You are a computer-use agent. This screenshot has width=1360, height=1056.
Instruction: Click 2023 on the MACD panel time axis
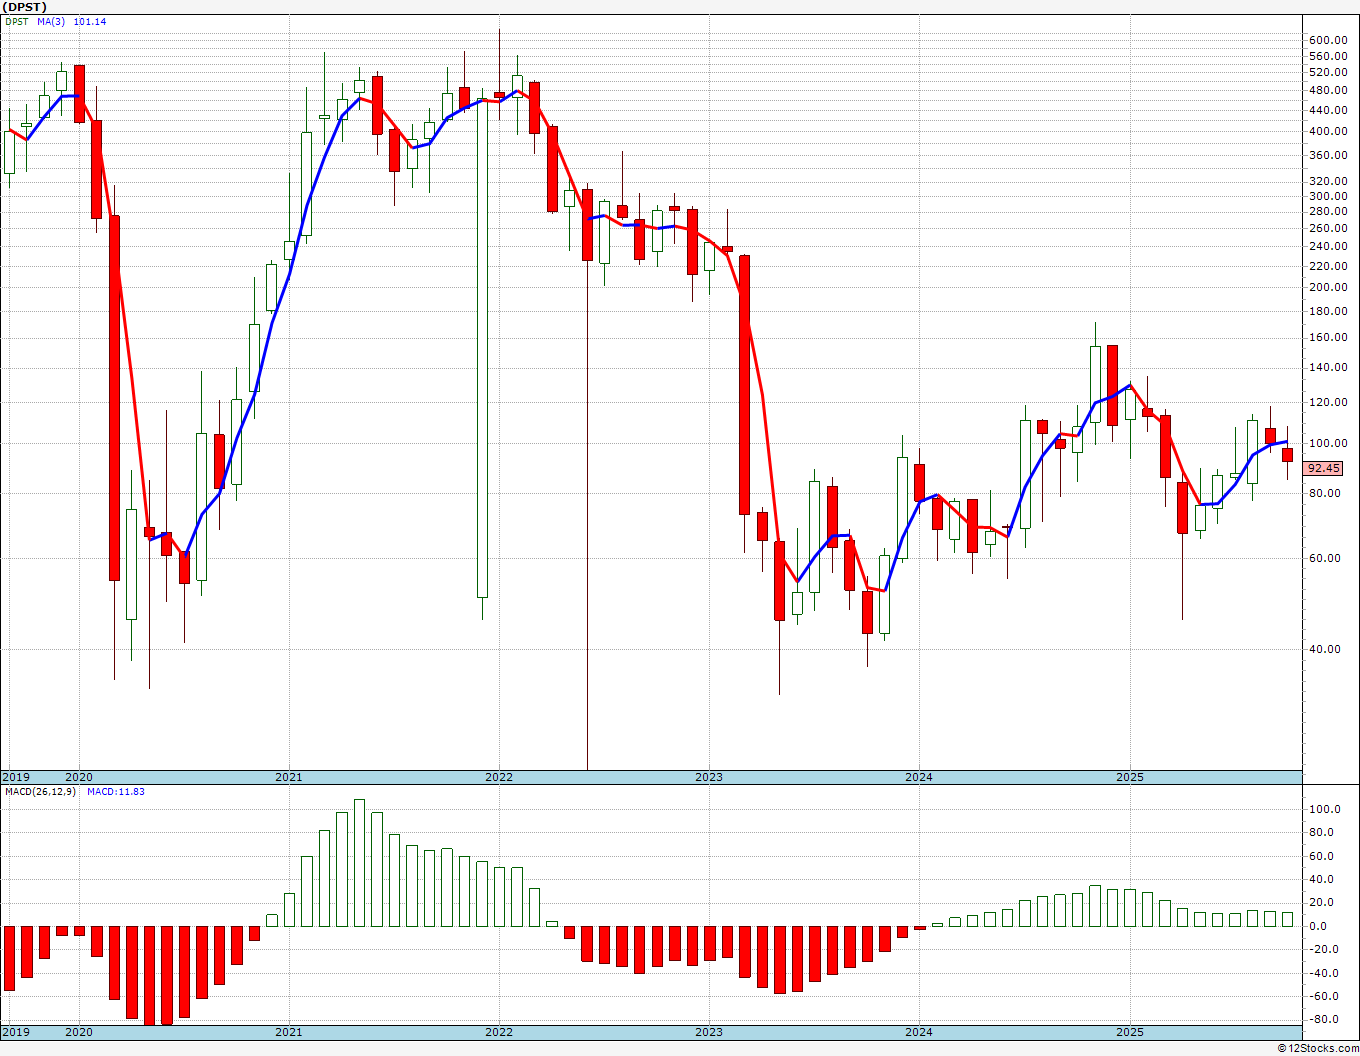(709, 1032)
